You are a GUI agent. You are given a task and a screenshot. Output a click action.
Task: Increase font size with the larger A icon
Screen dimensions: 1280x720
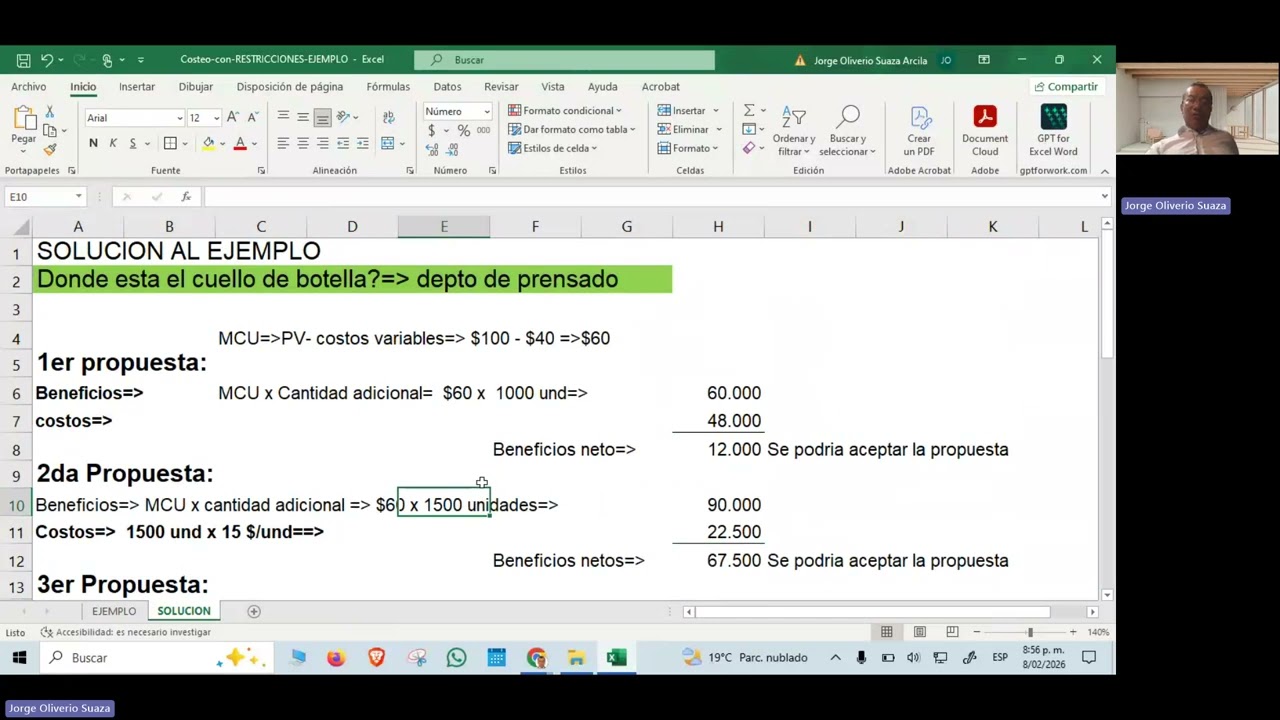pyautogui.click(x=233, y=117)
